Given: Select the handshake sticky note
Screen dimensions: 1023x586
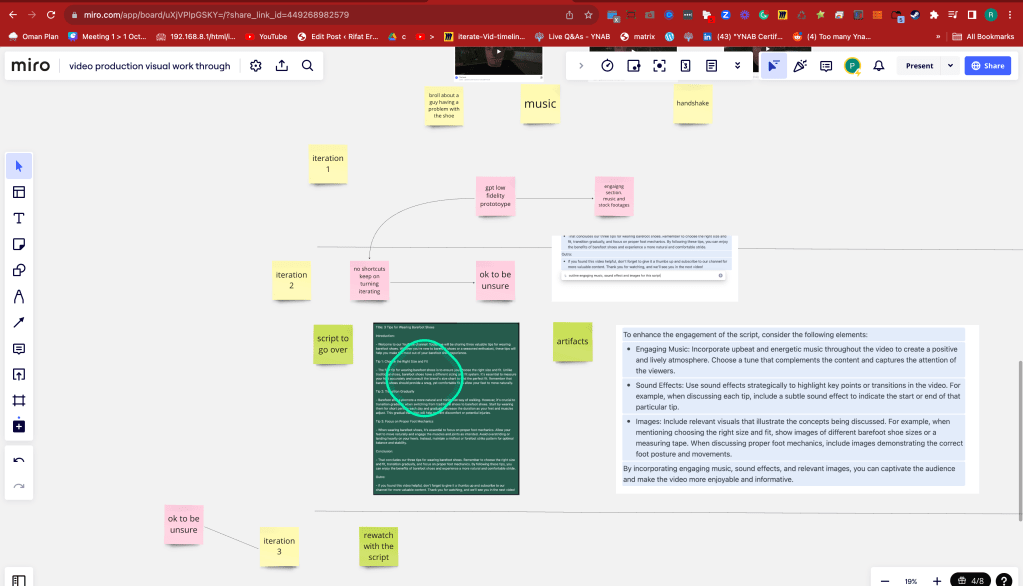Looking at the screenshot, I should point(692,104).
